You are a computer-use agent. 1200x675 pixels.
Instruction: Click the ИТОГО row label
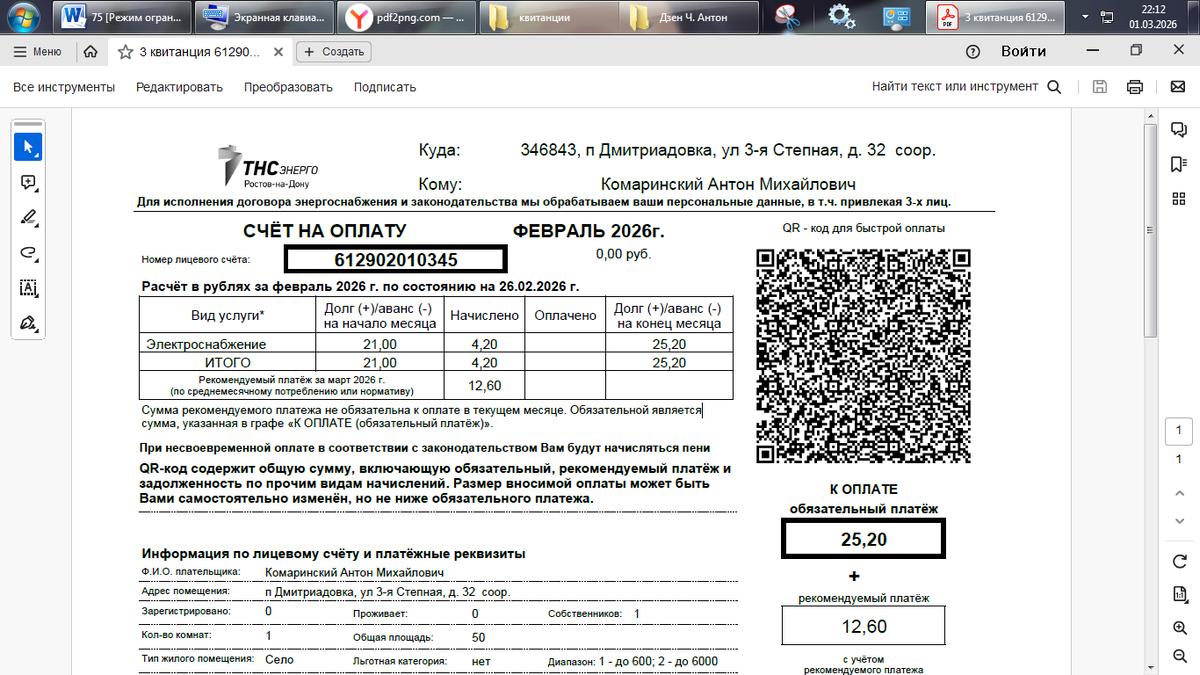point(228,362)
